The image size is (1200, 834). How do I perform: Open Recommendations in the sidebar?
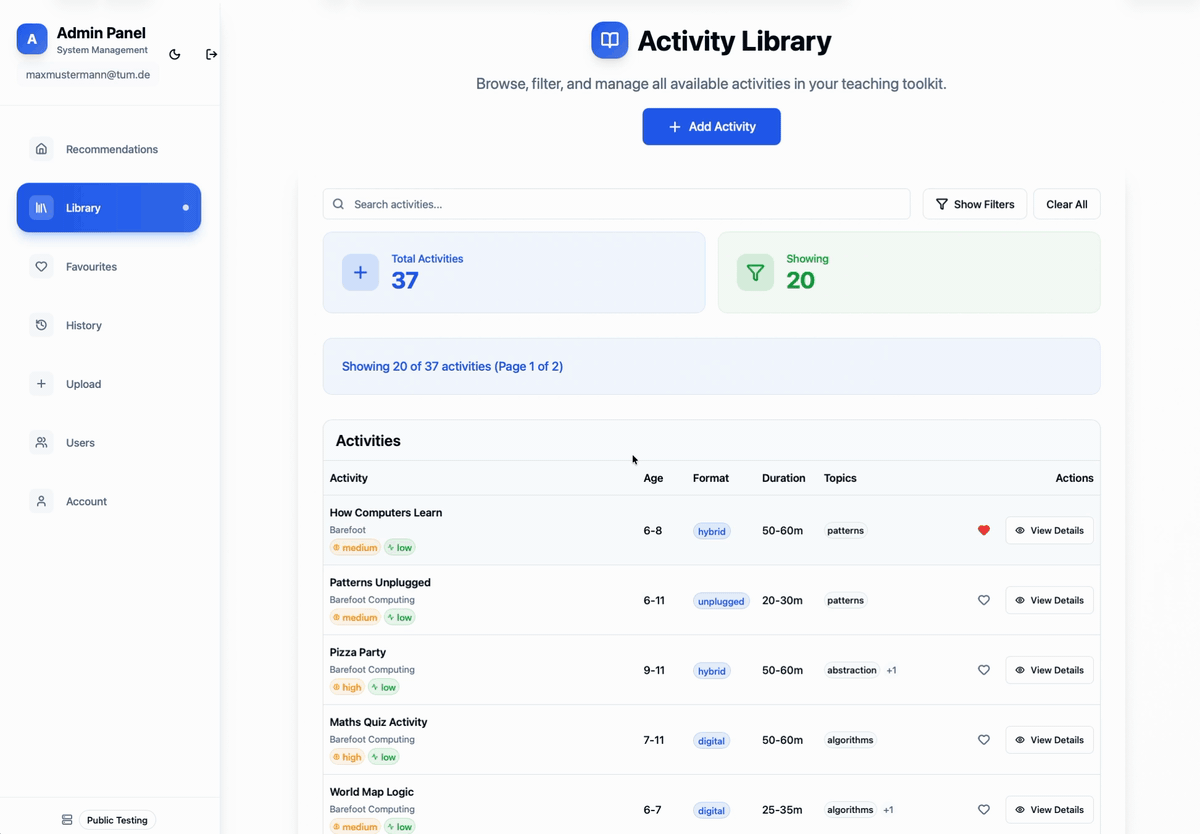pos(111,149)
